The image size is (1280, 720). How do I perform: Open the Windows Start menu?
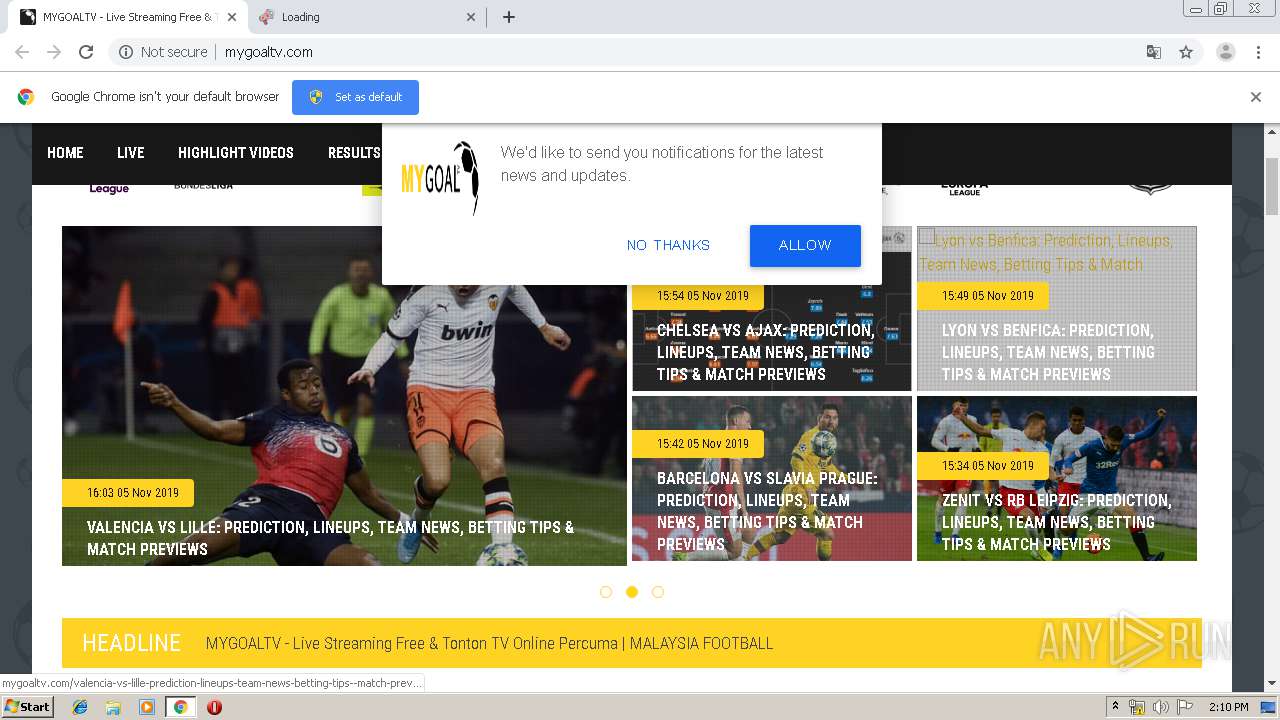27,707
